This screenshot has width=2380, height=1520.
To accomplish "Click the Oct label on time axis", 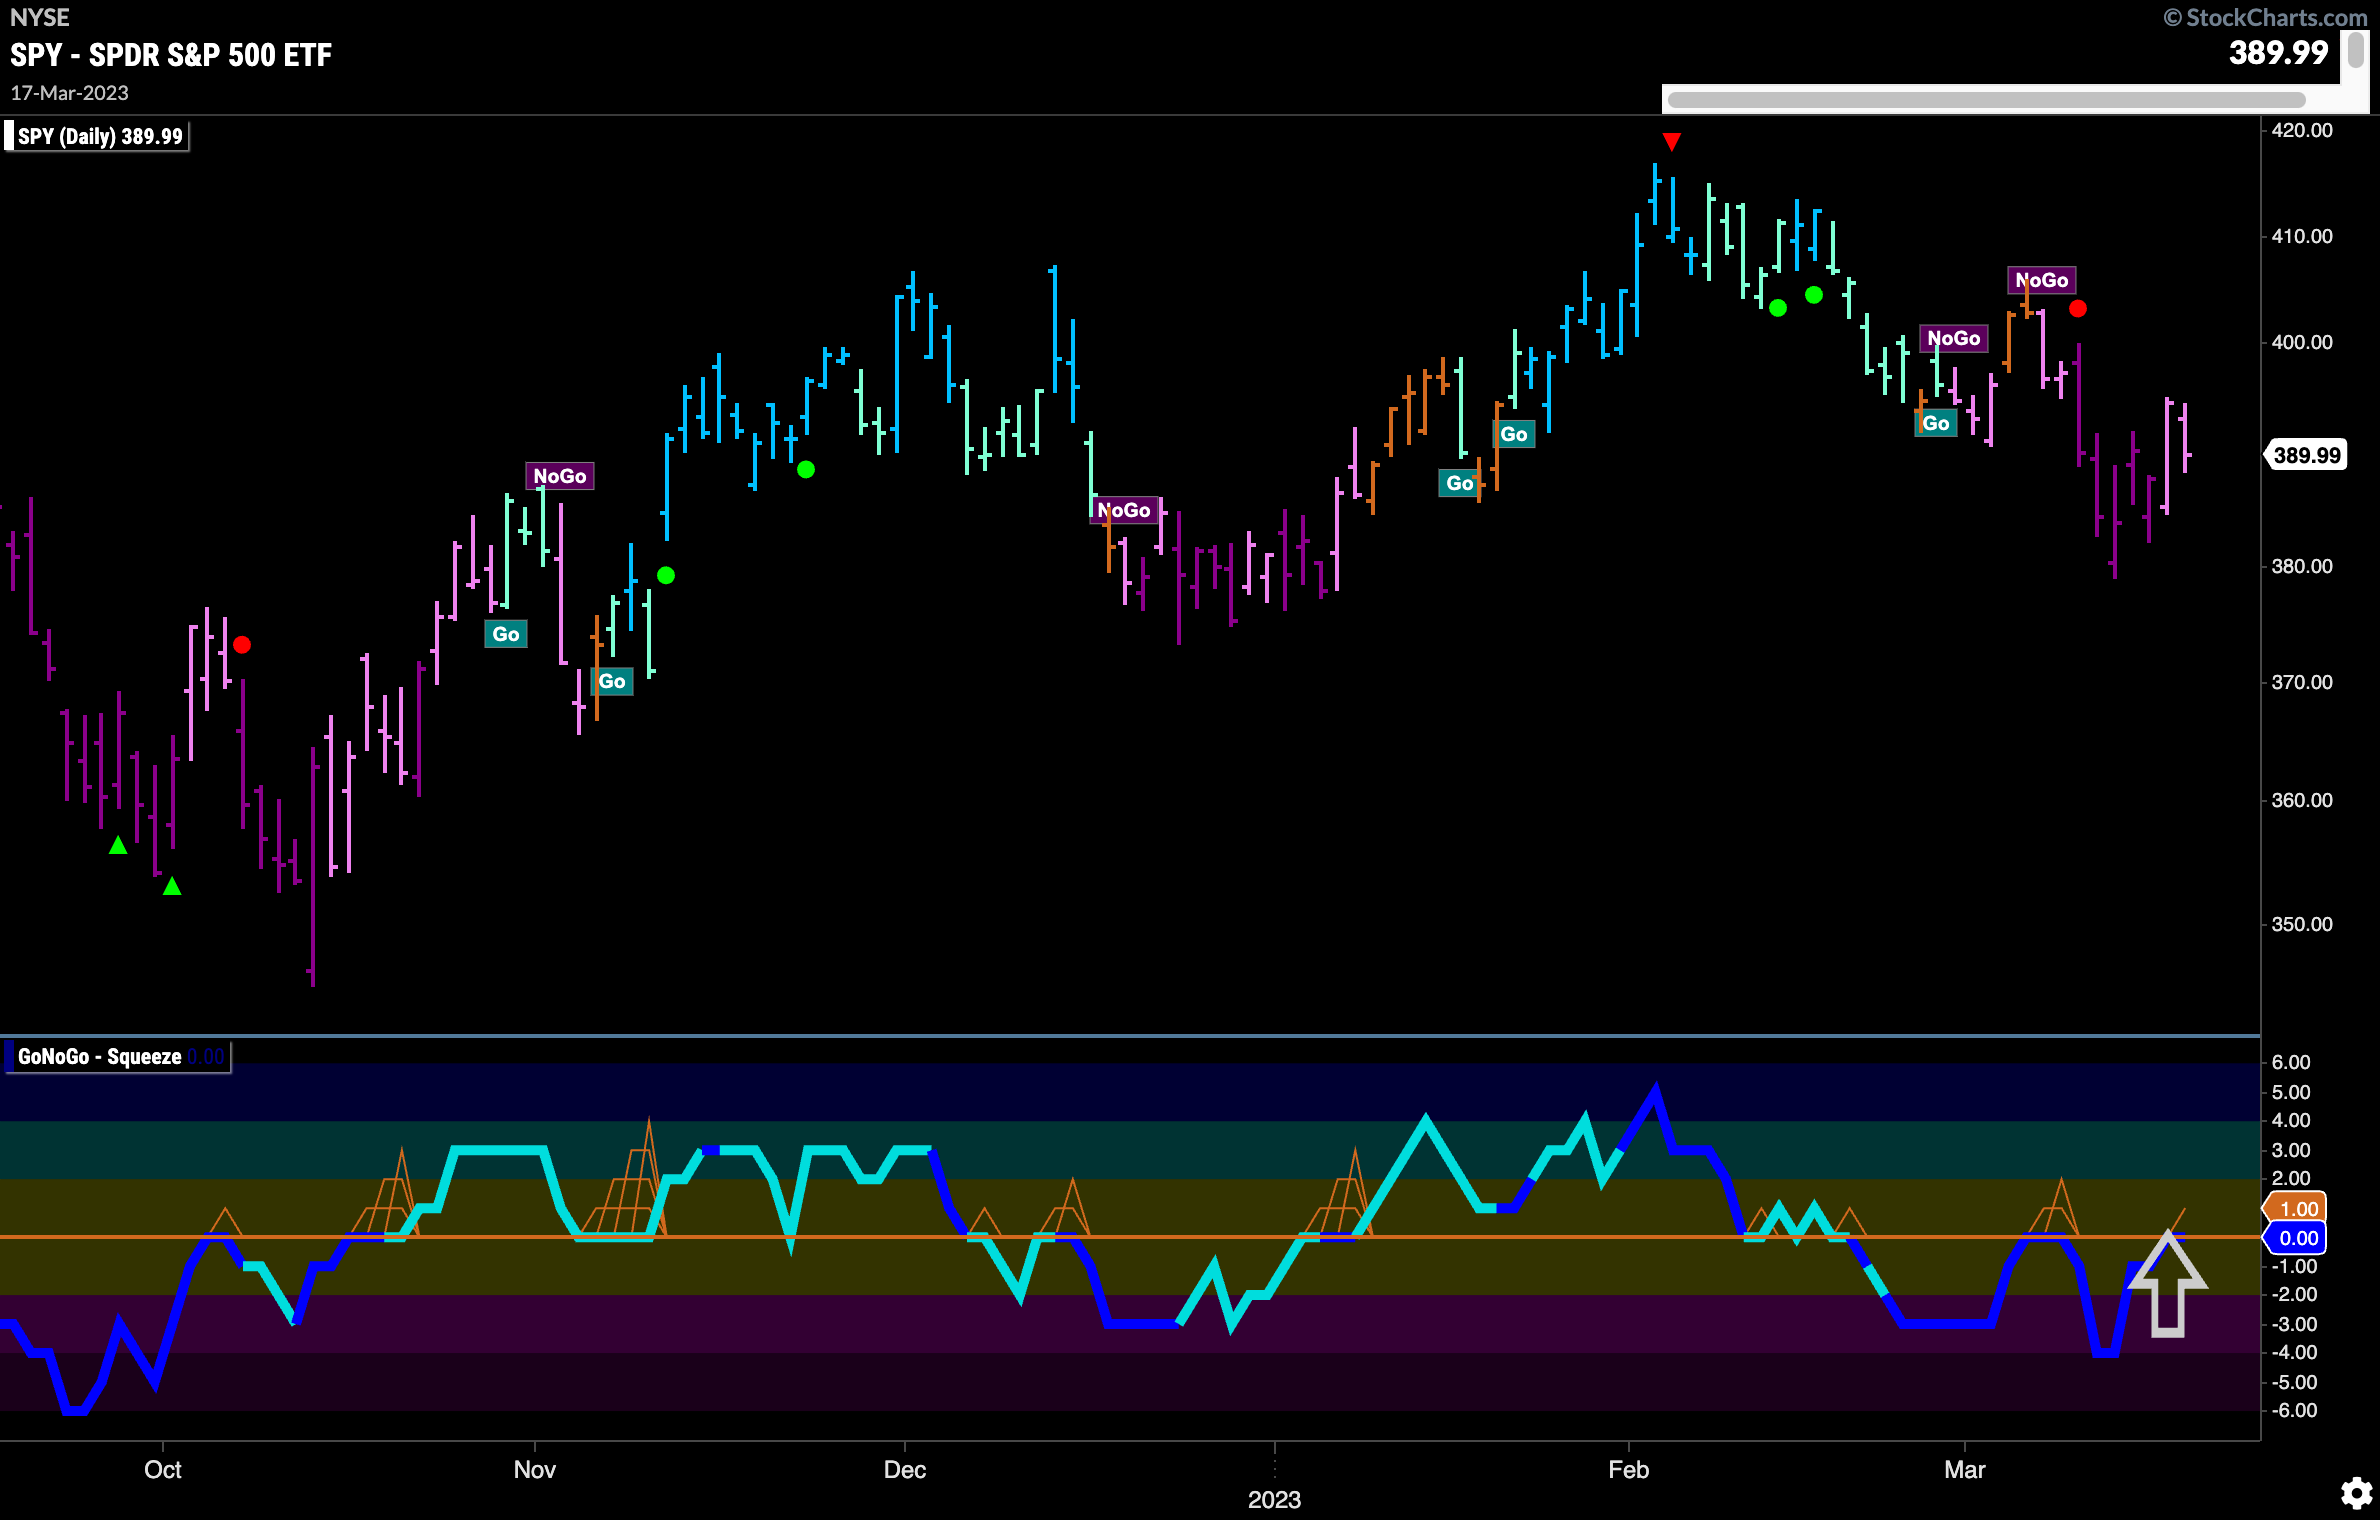I will coord(163,1469).
